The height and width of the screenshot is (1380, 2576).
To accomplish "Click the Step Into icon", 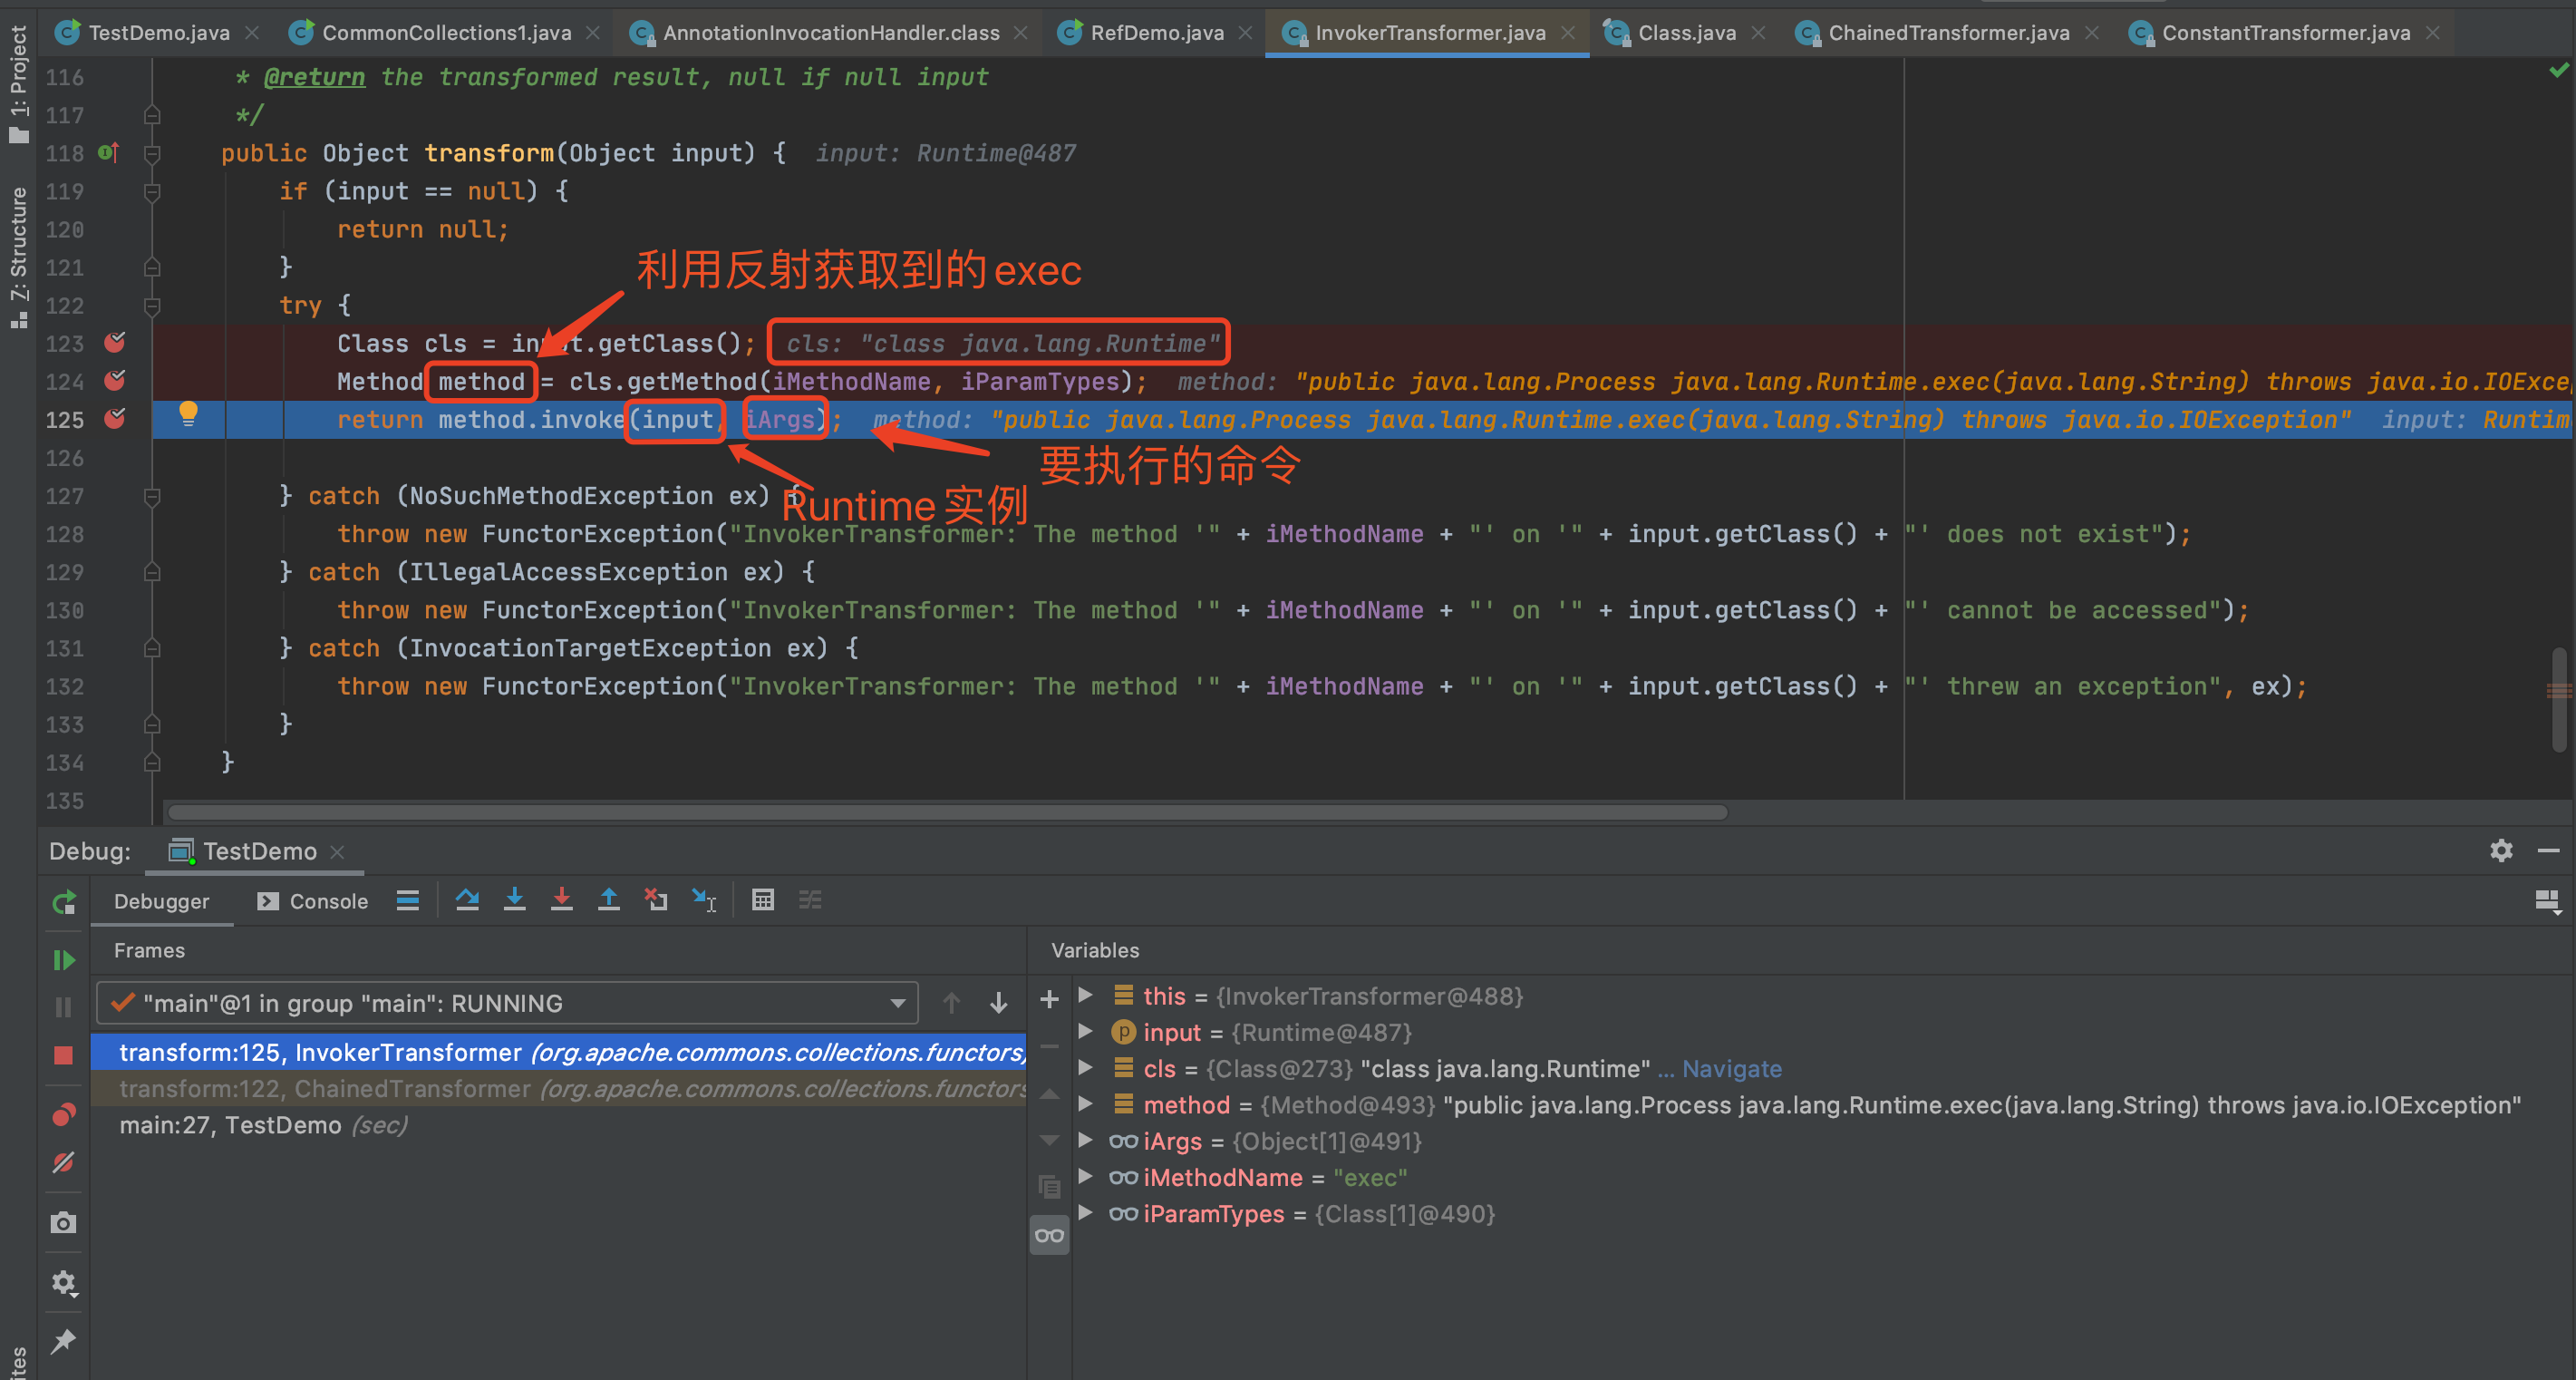I will point(514,900).
